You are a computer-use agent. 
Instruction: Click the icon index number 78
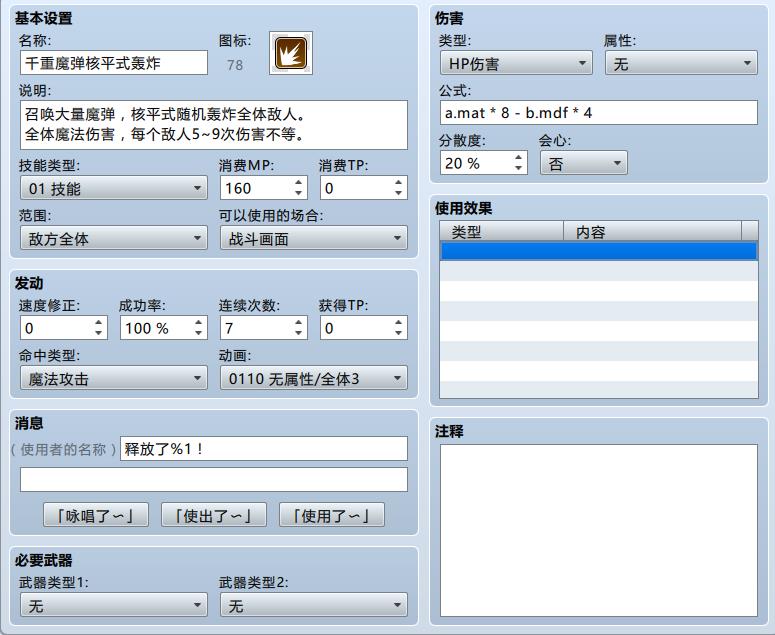pyautogui.click(x=235, y=65)
